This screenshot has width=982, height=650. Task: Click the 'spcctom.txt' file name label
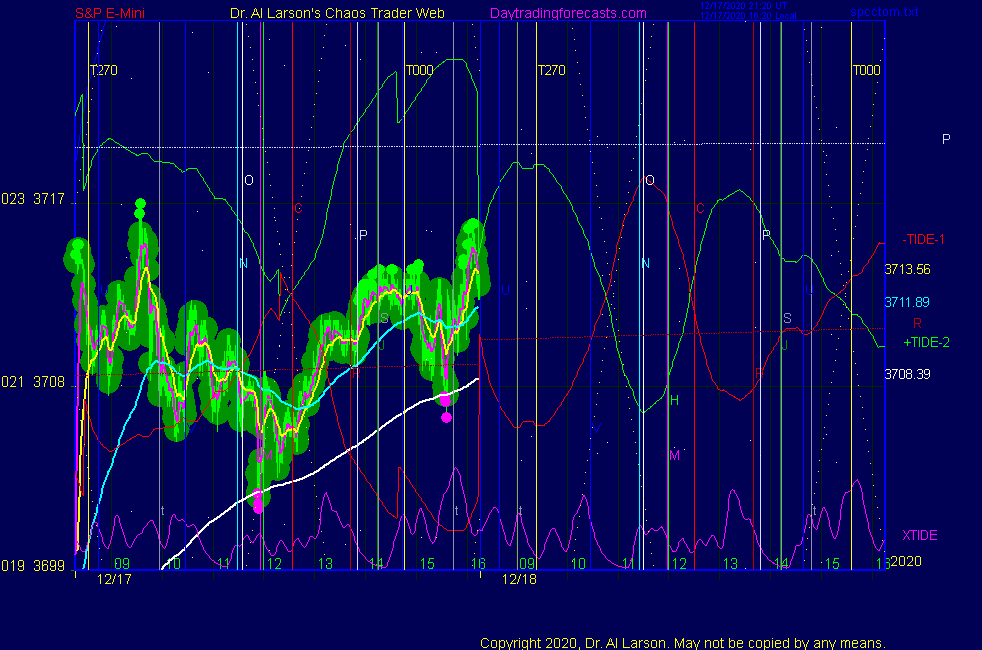click(x=884, y=12)
